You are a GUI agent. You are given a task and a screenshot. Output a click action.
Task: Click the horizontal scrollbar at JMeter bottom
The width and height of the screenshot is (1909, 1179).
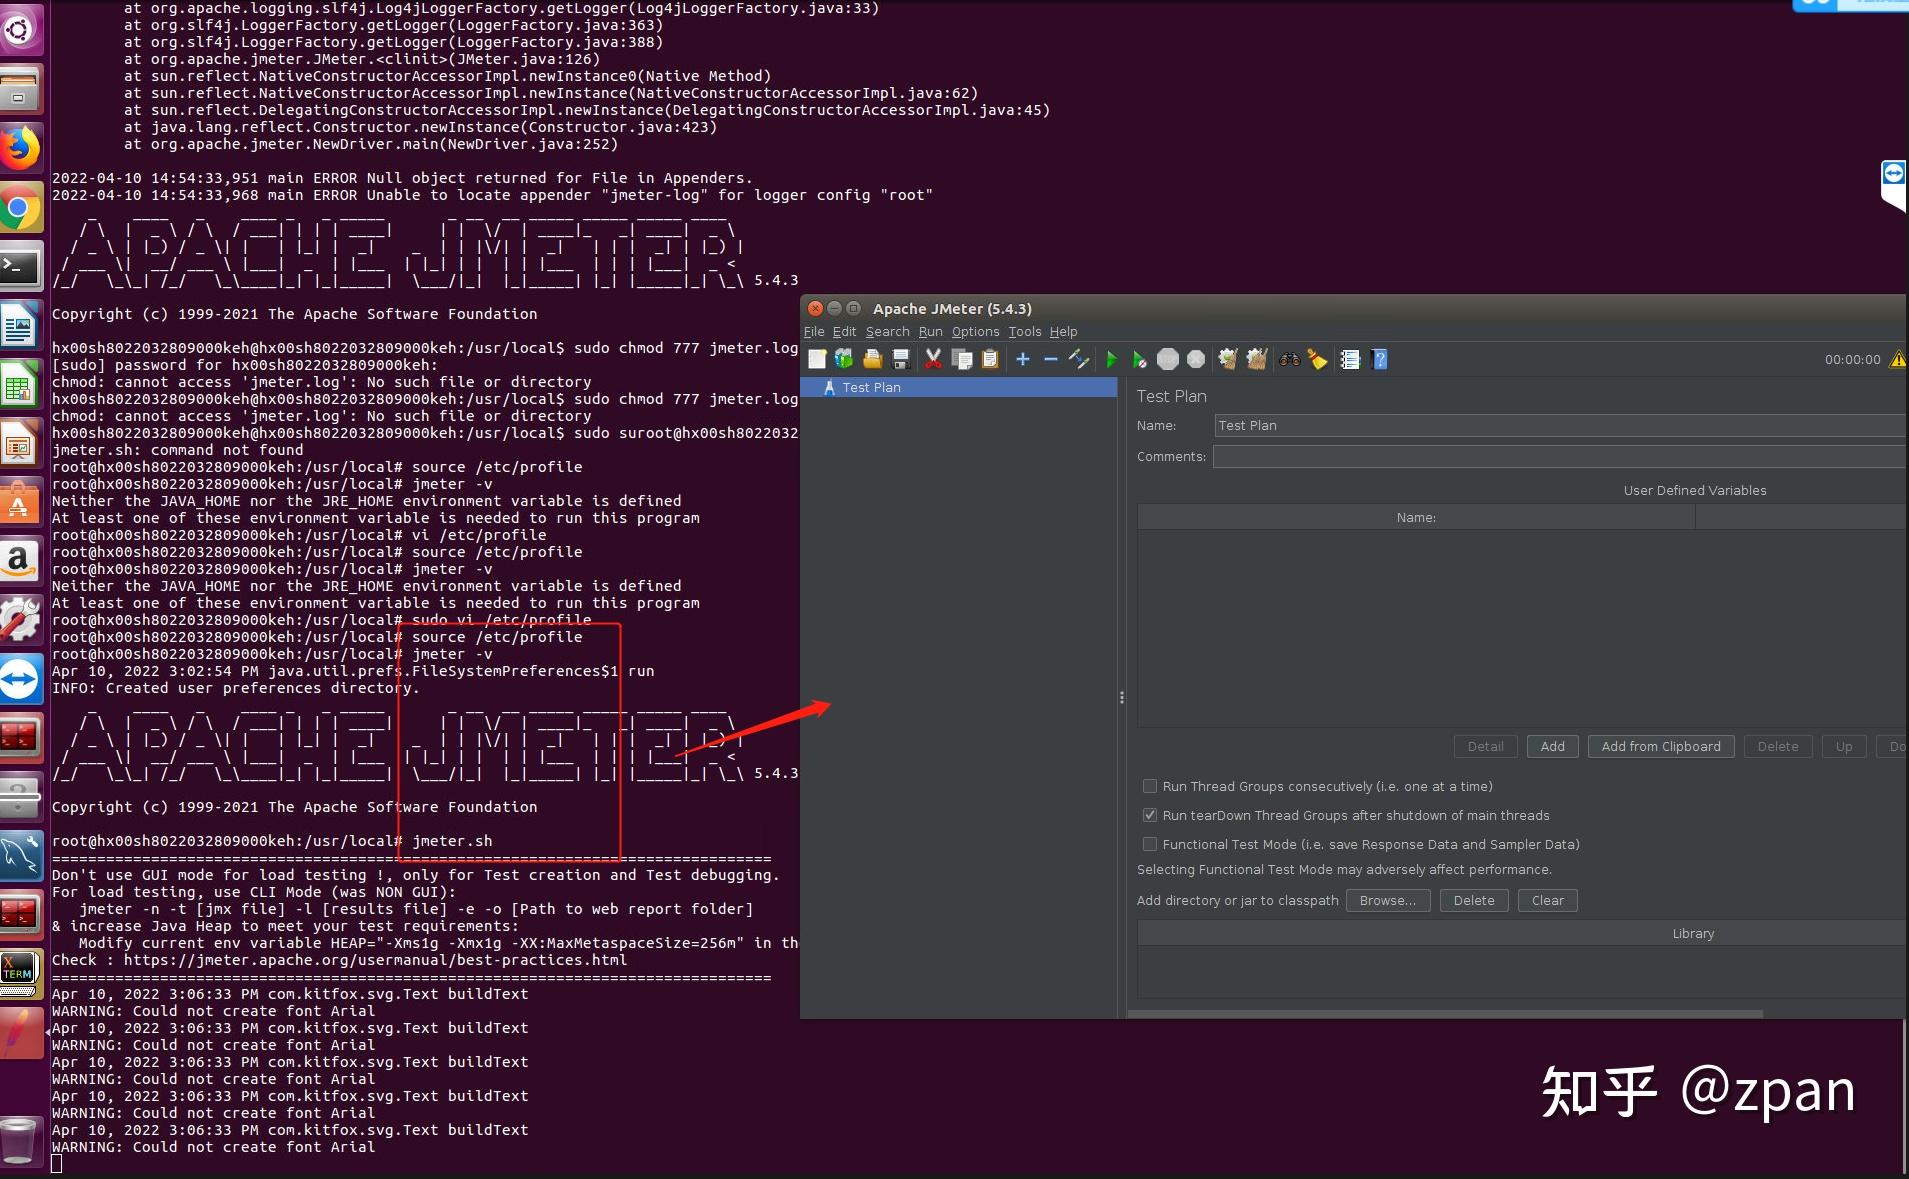(x=1445, y=1014)
